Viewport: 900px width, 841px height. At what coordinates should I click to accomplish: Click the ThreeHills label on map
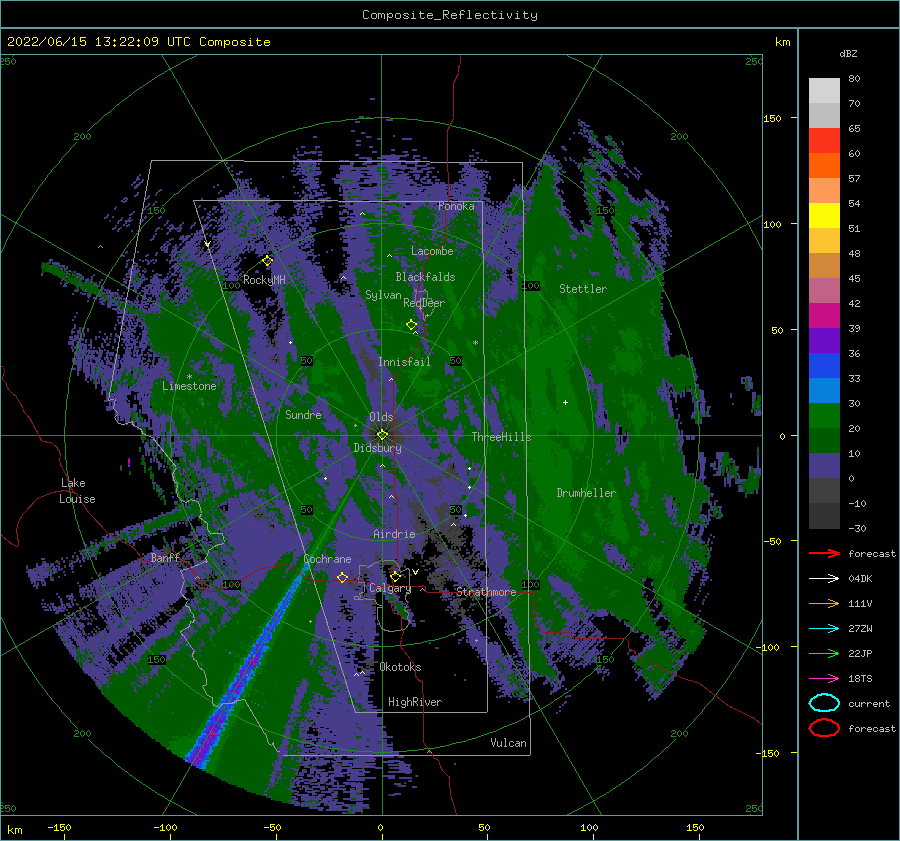coord(501,437)
